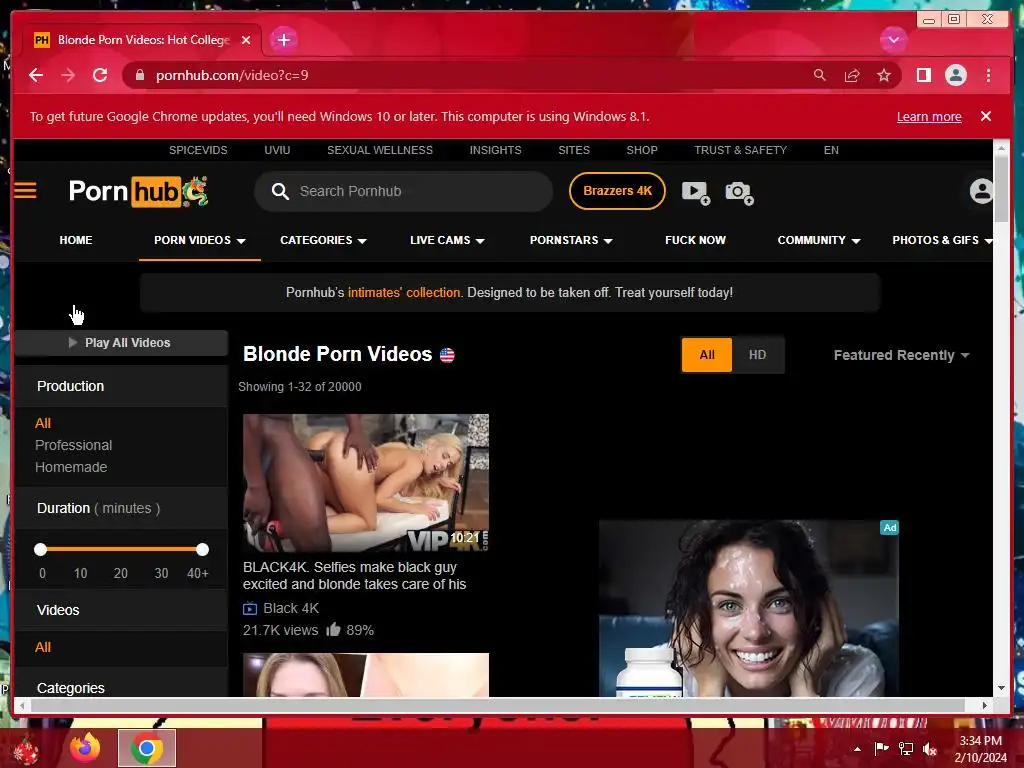Open the Featured Recently sort dropdown
The width and height of the screenshot is (1024, 768).
901,355
